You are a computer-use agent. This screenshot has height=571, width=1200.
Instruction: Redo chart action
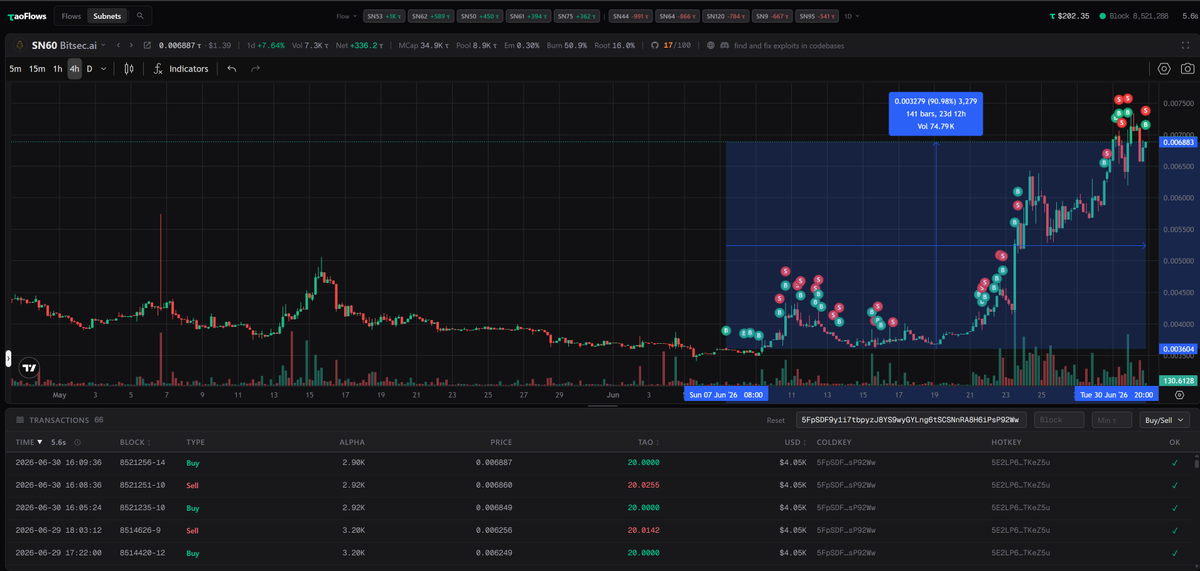tap(255, 69)
